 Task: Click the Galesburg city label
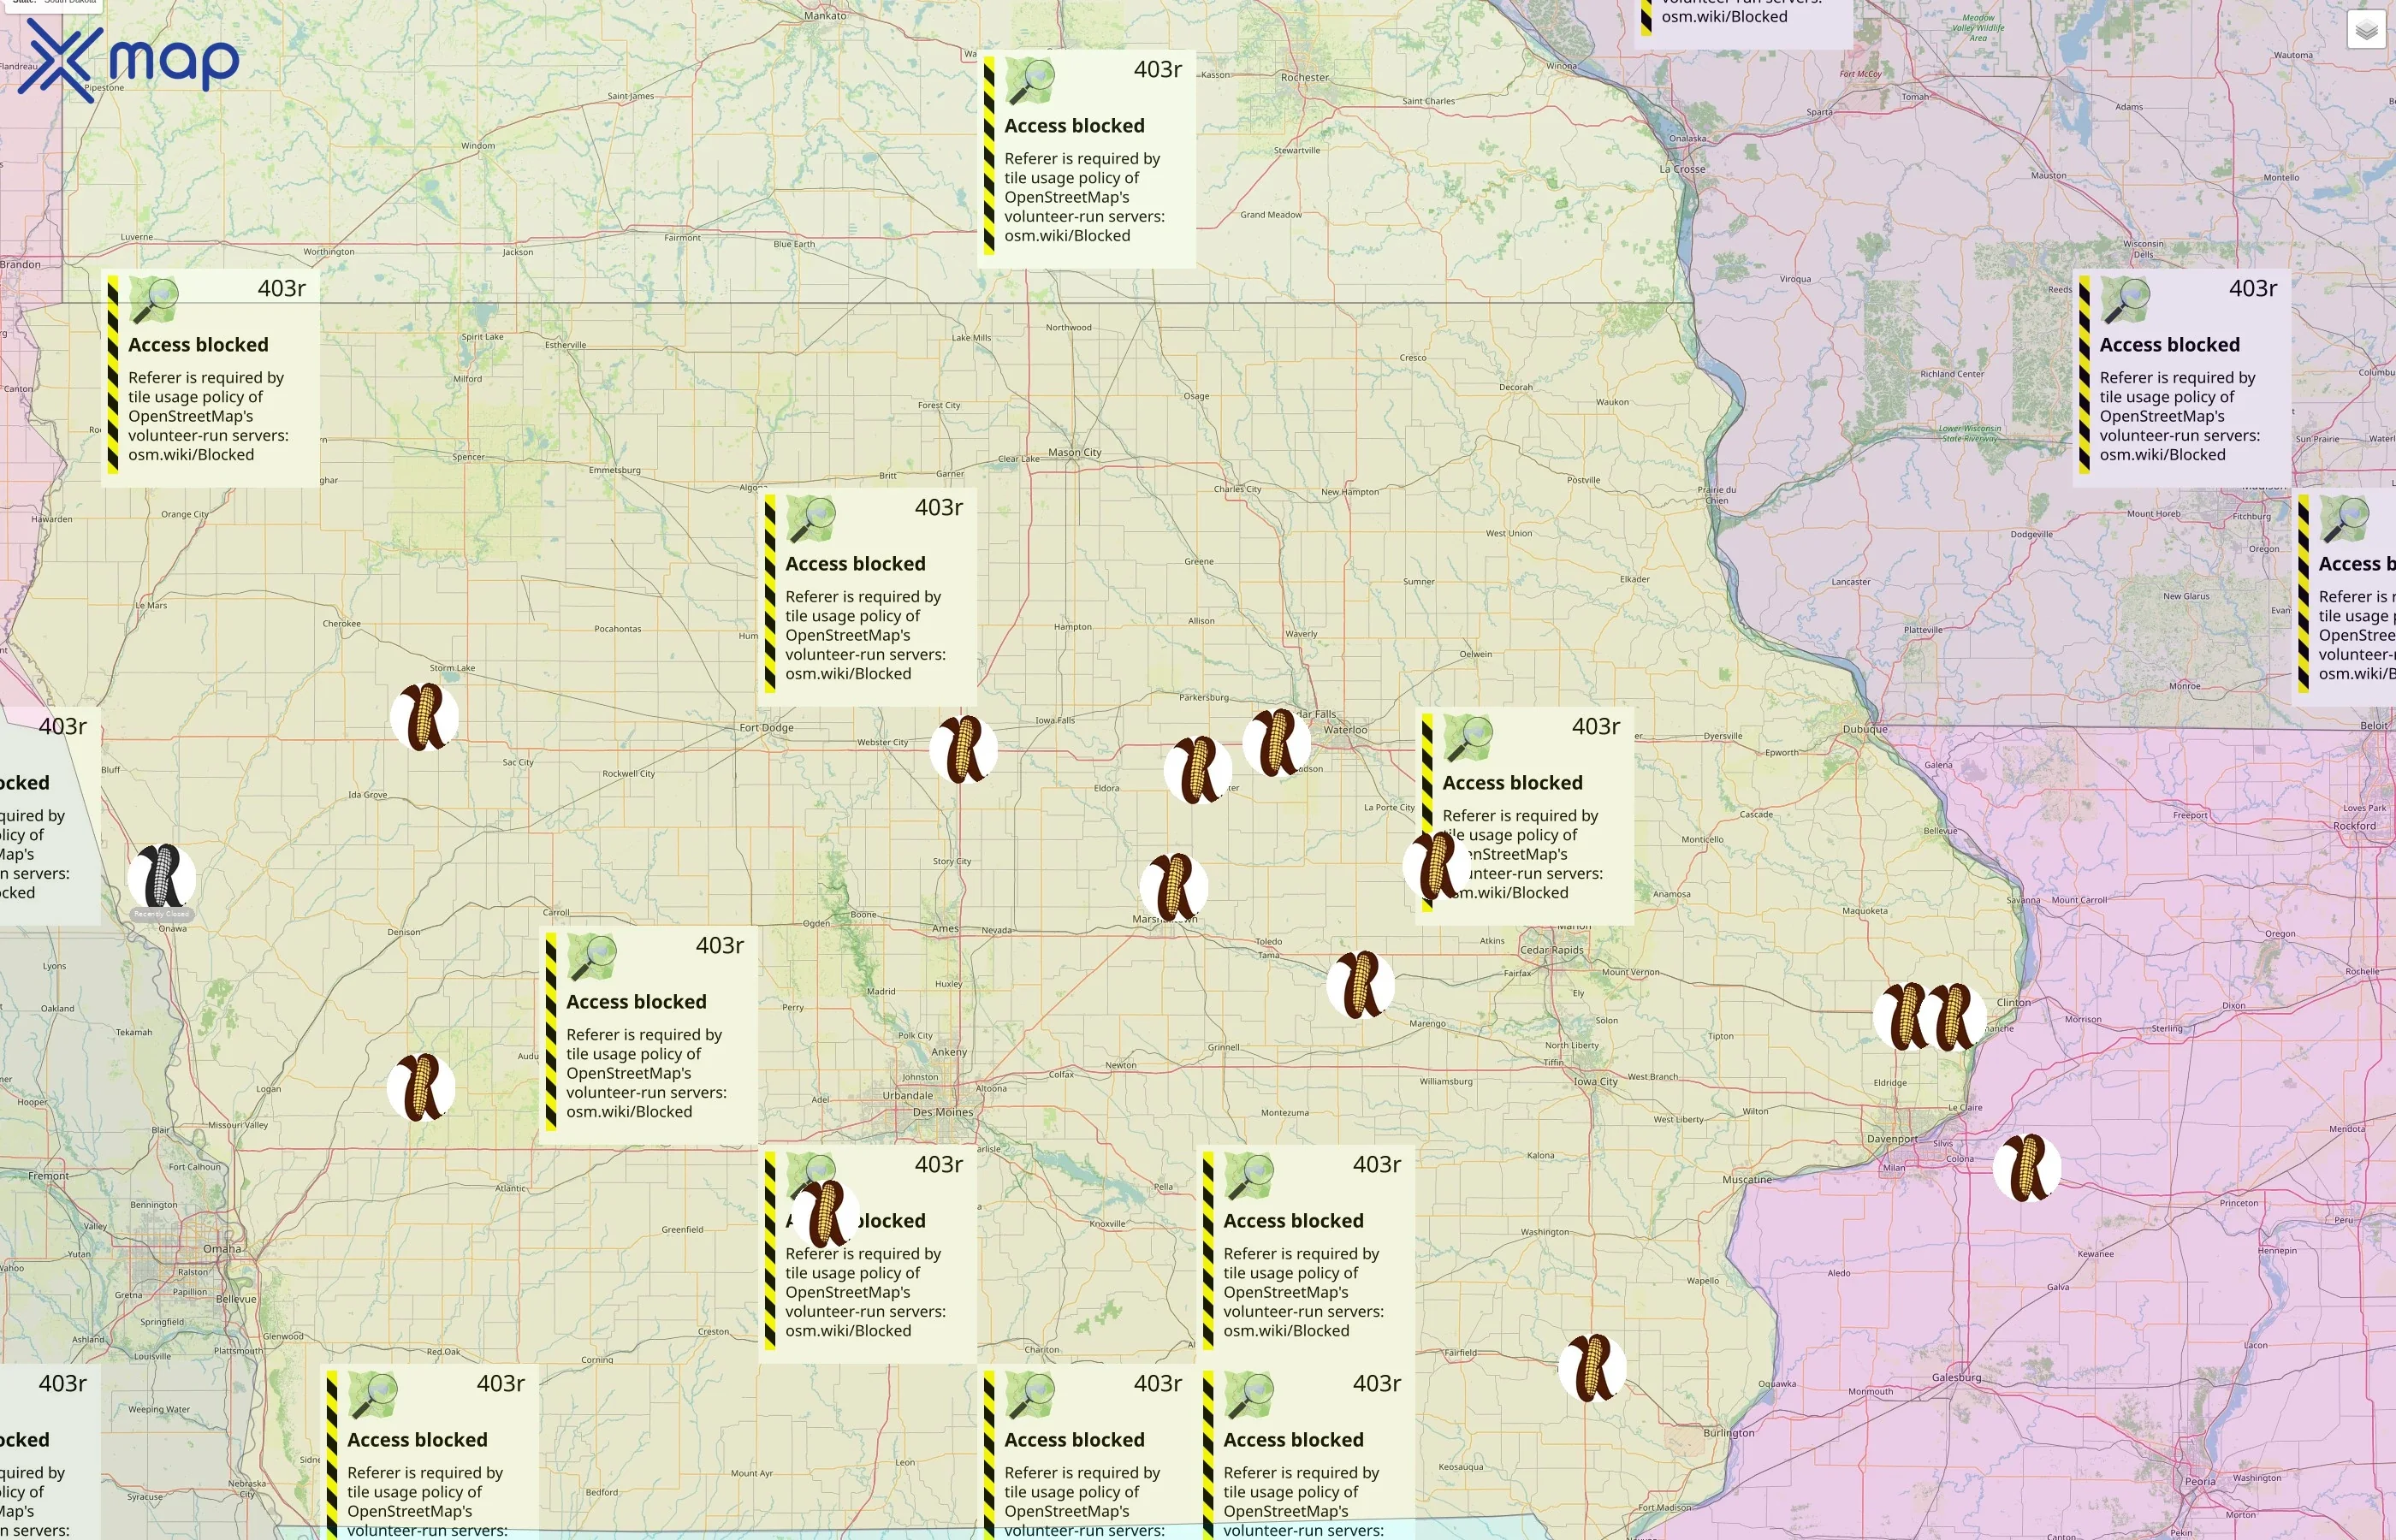click(x=1956, y=1378)
